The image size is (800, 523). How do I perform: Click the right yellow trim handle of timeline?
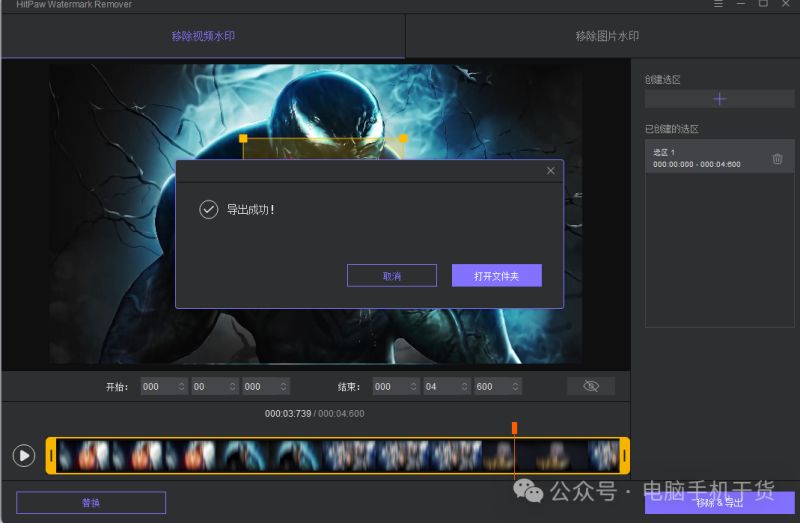624,456
